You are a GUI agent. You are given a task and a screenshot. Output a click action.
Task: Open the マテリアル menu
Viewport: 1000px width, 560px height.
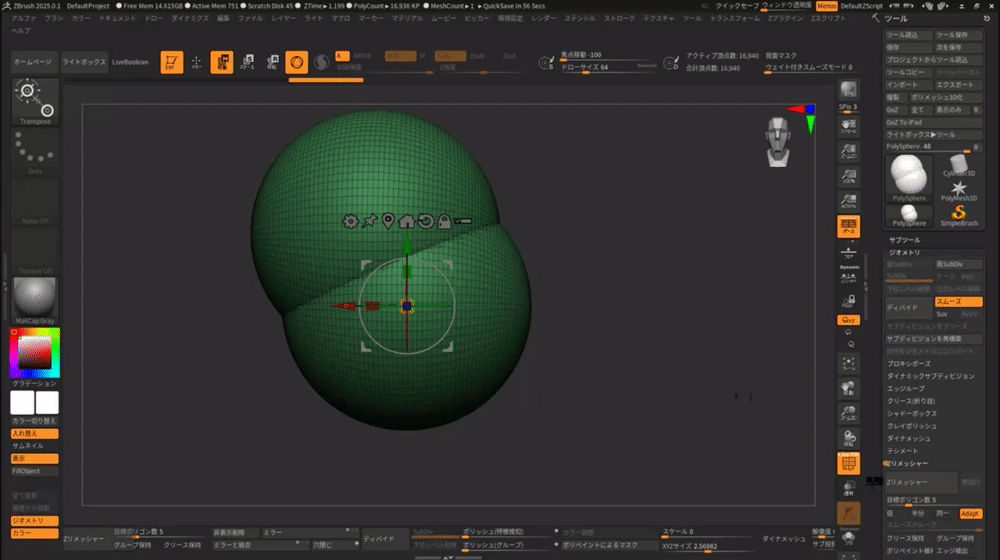point(407,18)
